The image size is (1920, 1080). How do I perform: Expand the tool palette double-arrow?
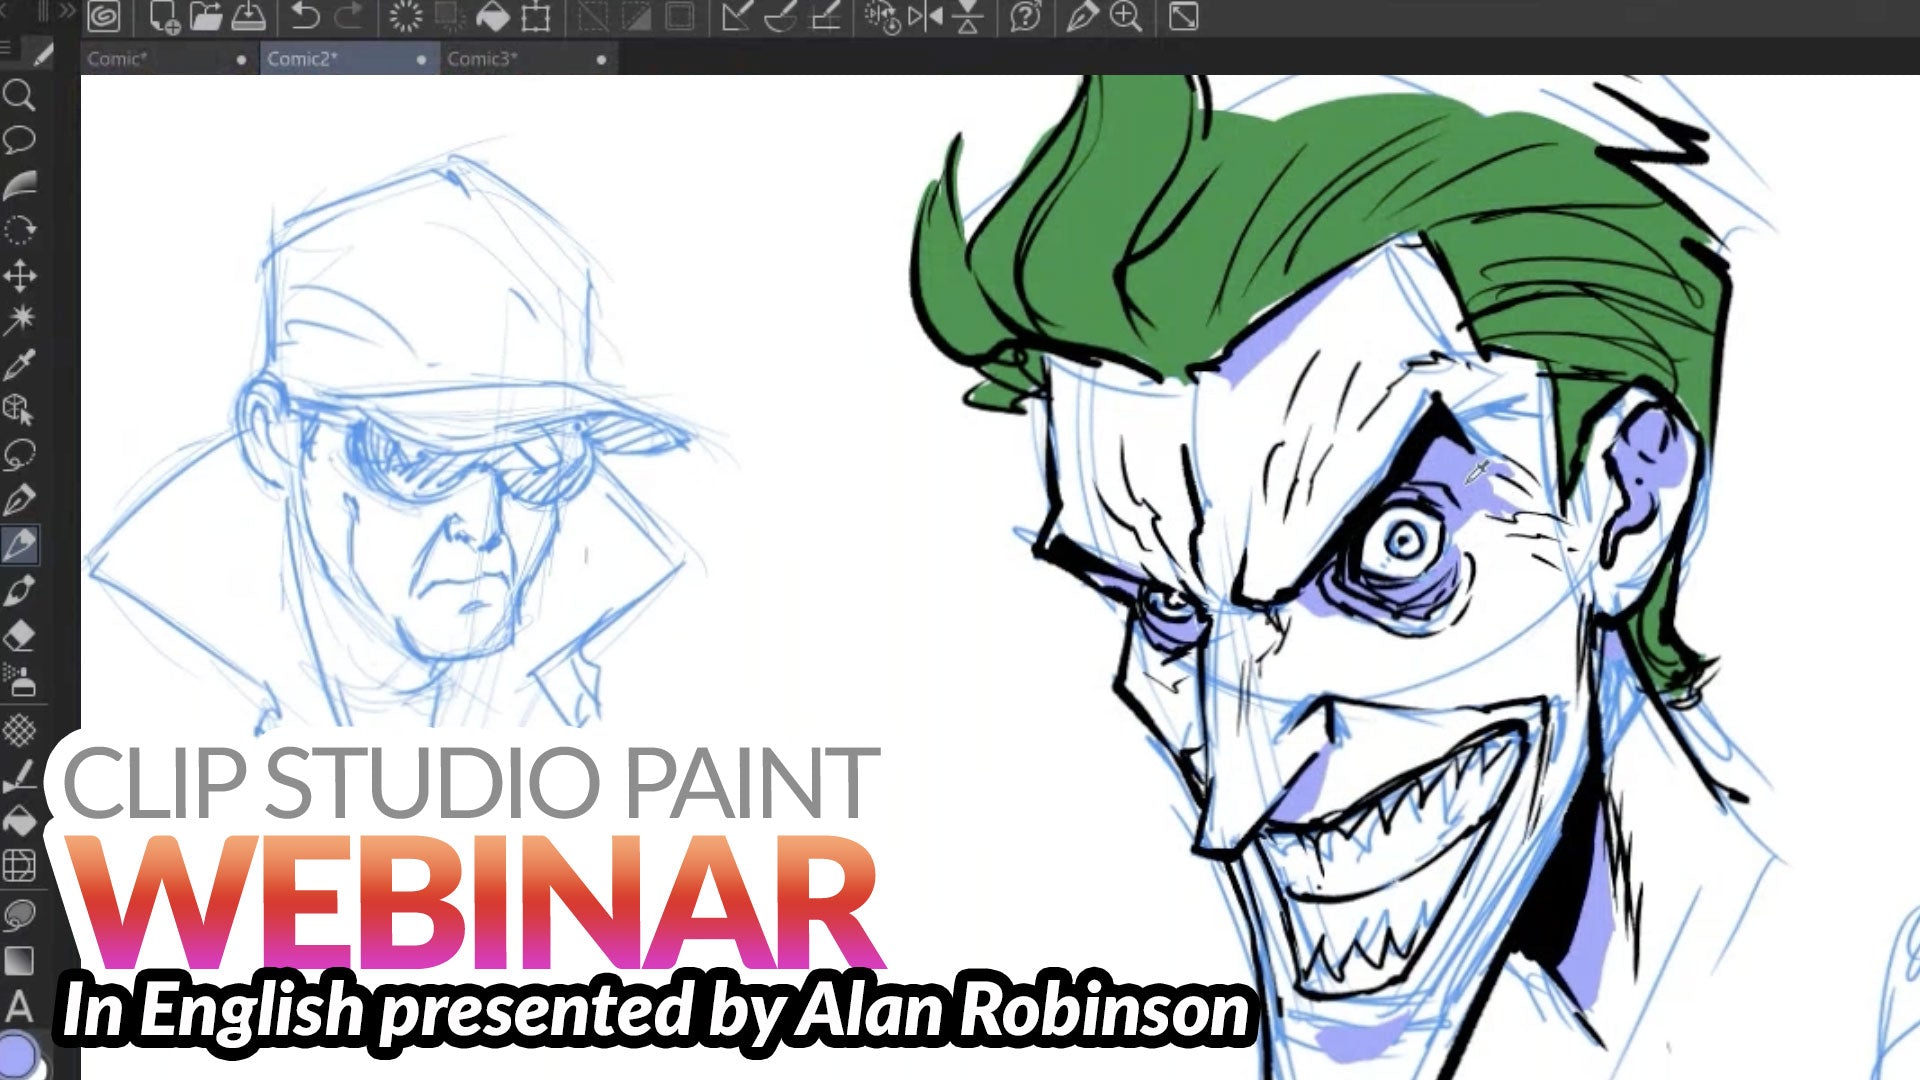coord(66,12)
